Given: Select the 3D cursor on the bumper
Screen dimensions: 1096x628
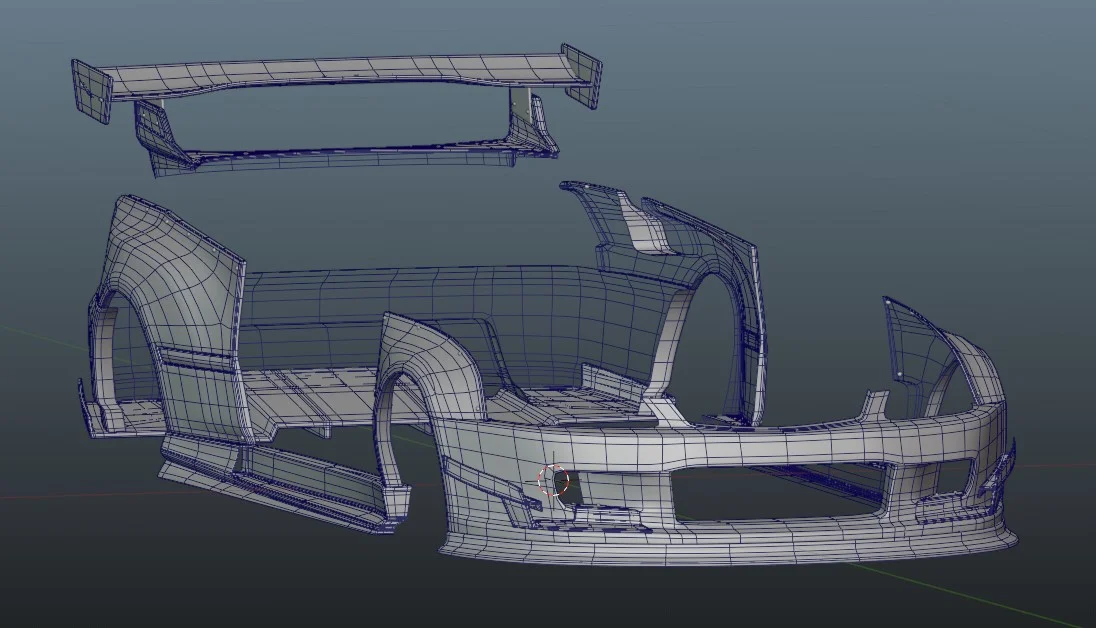Looking at the screenshot, I should tap(551, 477).
